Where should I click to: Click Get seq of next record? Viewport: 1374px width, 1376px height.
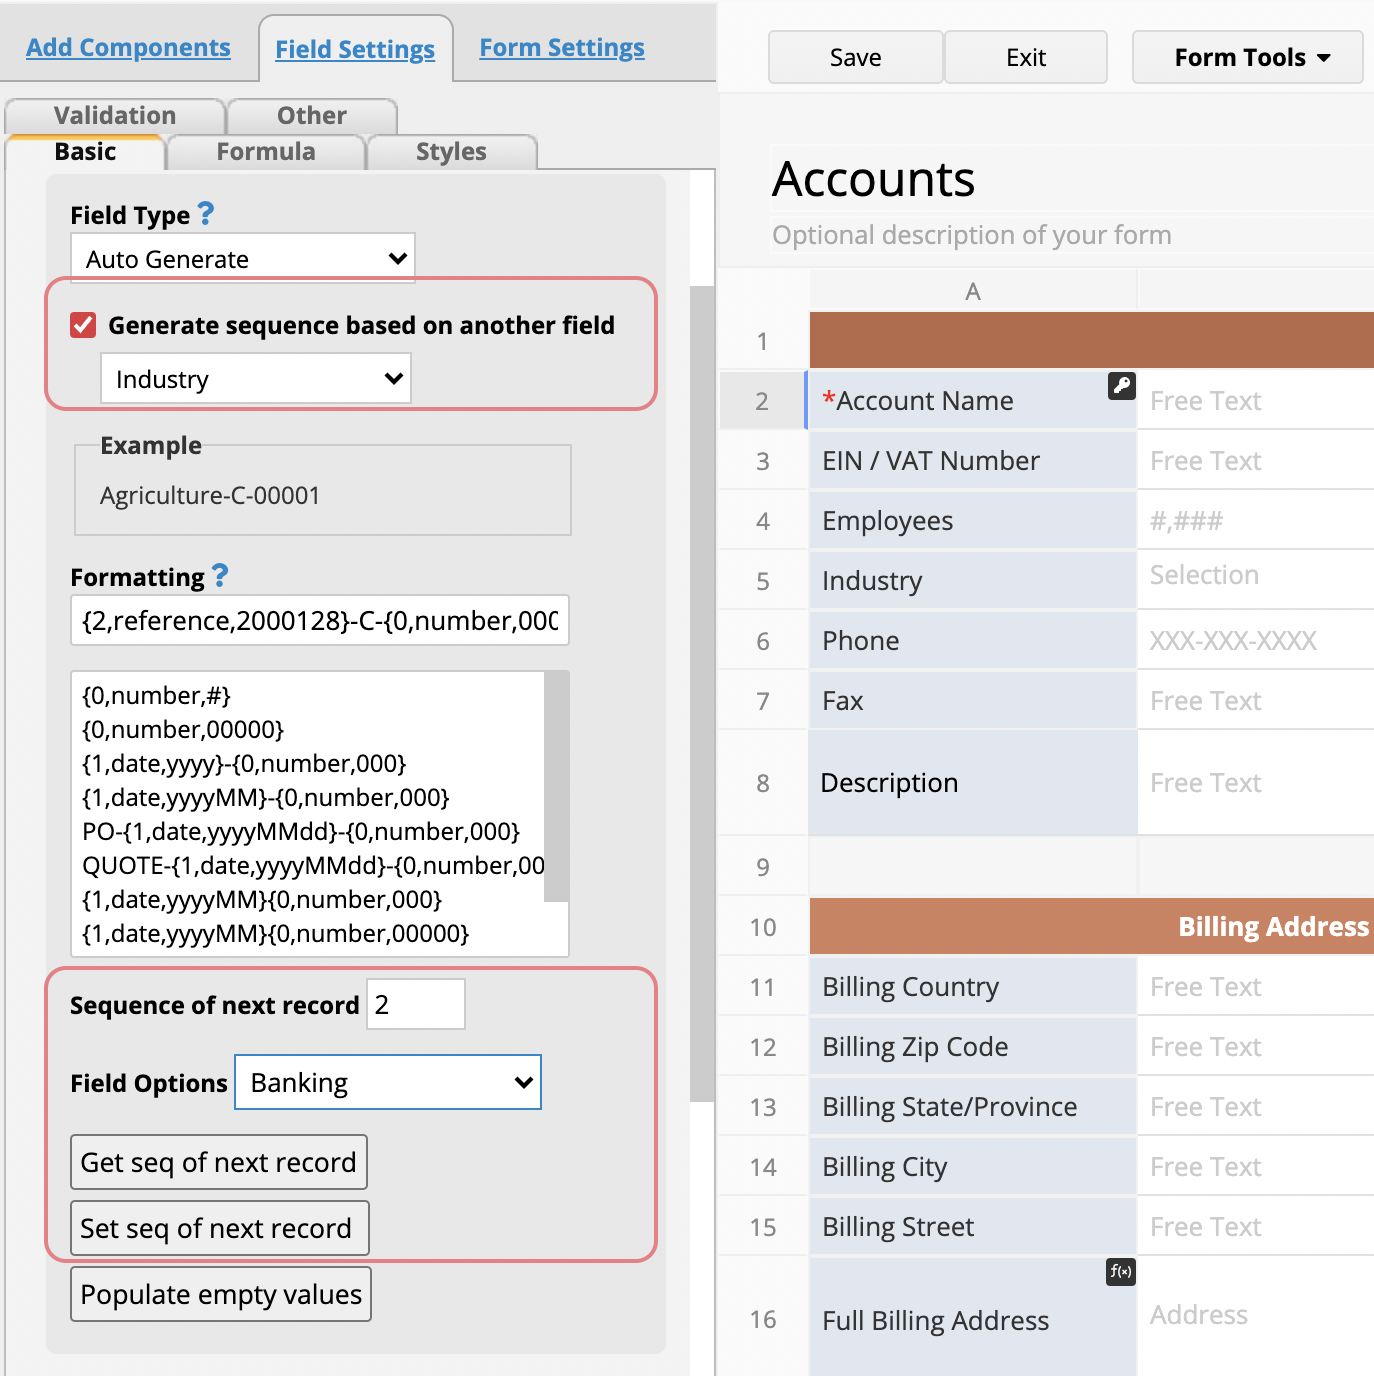click(219, 1162)
